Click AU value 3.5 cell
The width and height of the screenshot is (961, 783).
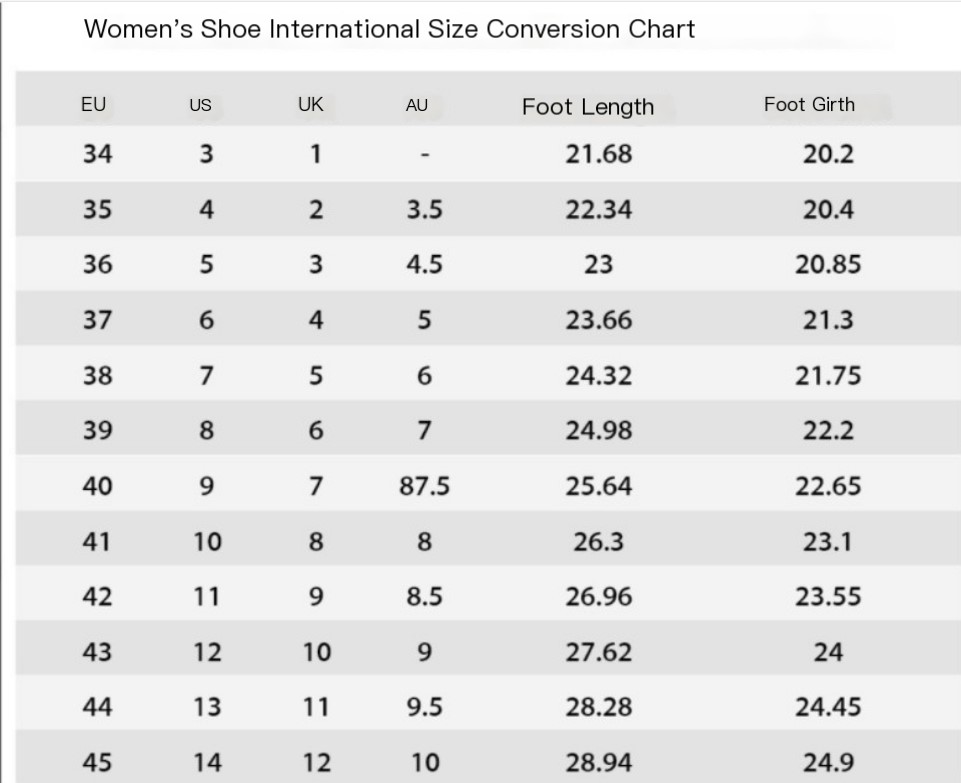424,210
